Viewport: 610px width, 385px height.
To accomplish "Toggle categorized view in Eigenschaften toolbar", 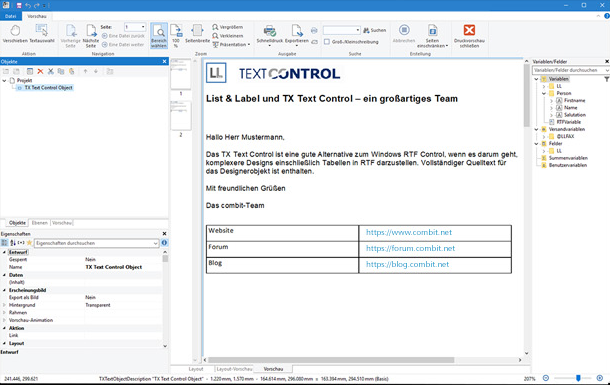I will point(4,243).
